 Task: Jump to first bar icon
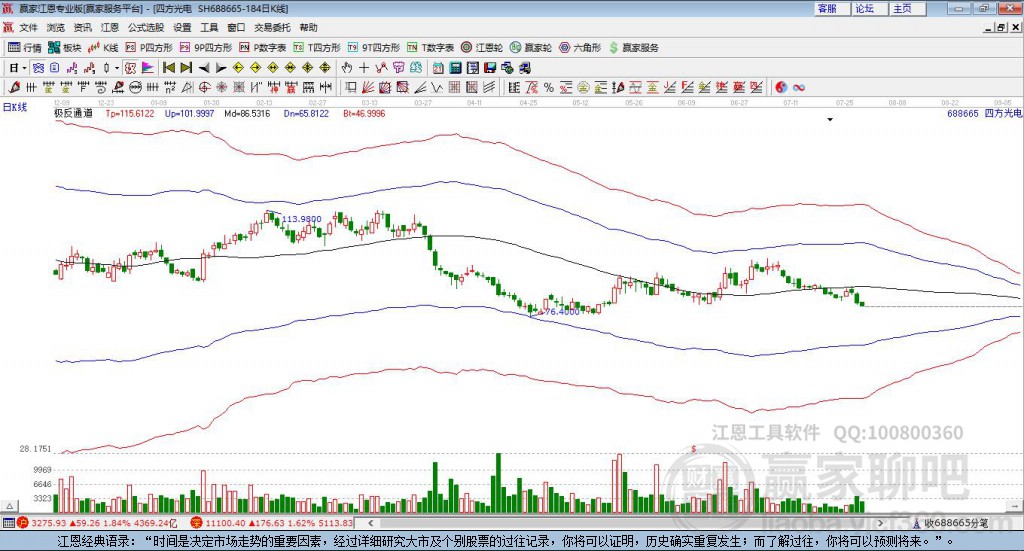pos(168,68)
